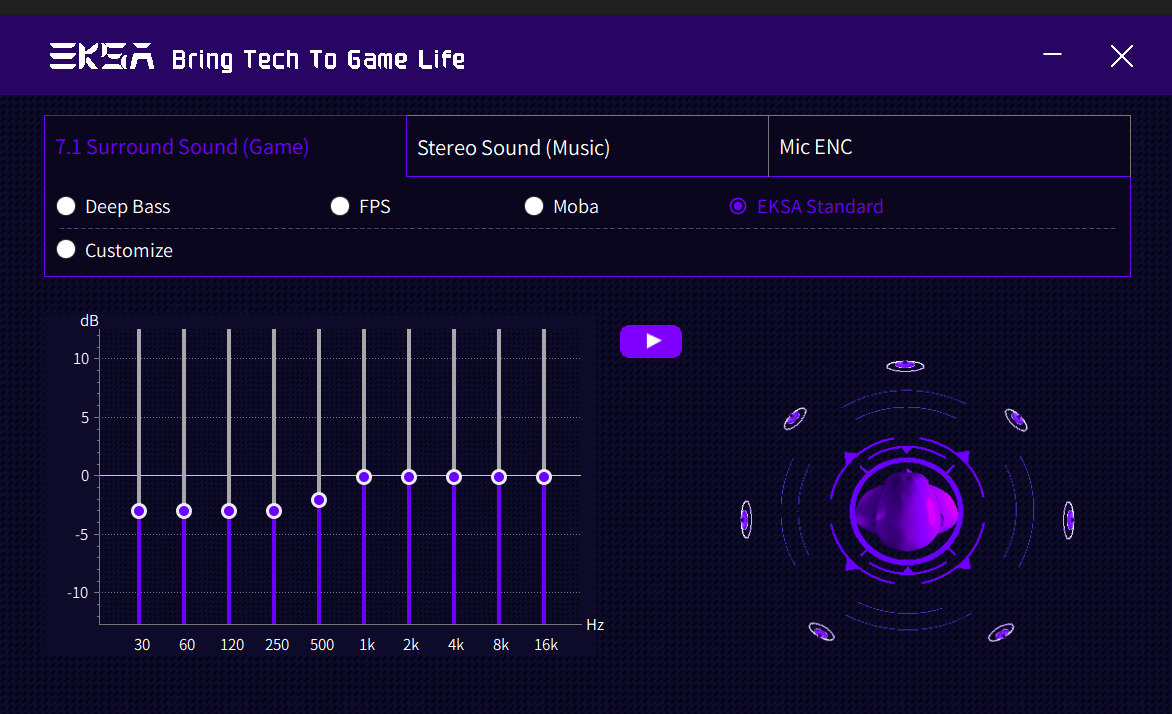Play the surround sound test
The image size is (1172, 714).
tap(650, 341)
